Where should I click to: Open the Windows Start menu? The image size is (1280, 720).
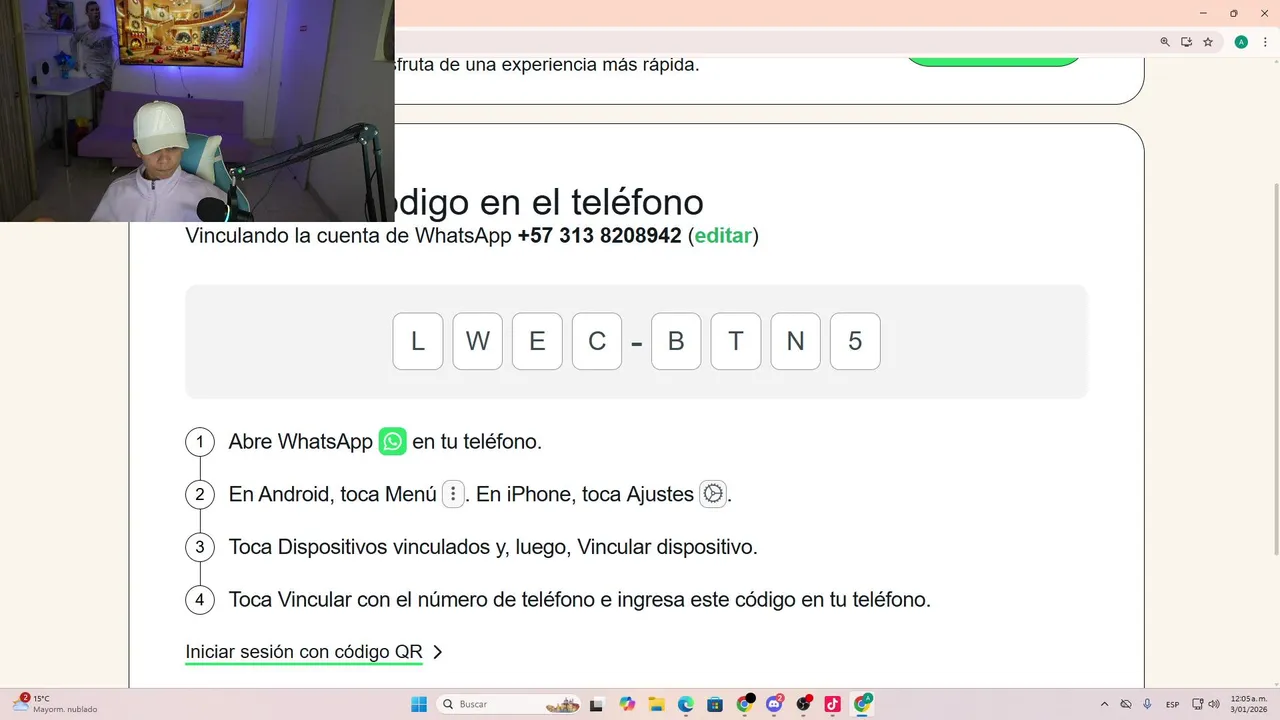[419, 704]
